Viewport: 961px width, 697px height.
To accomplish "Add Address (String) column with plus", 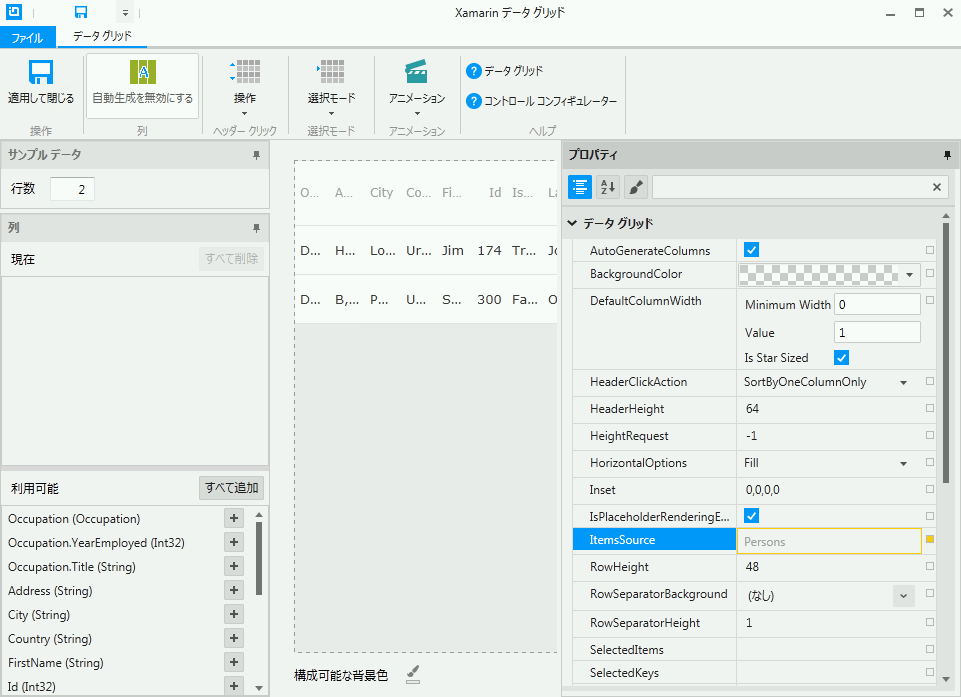I will click(x=234, y=590).
